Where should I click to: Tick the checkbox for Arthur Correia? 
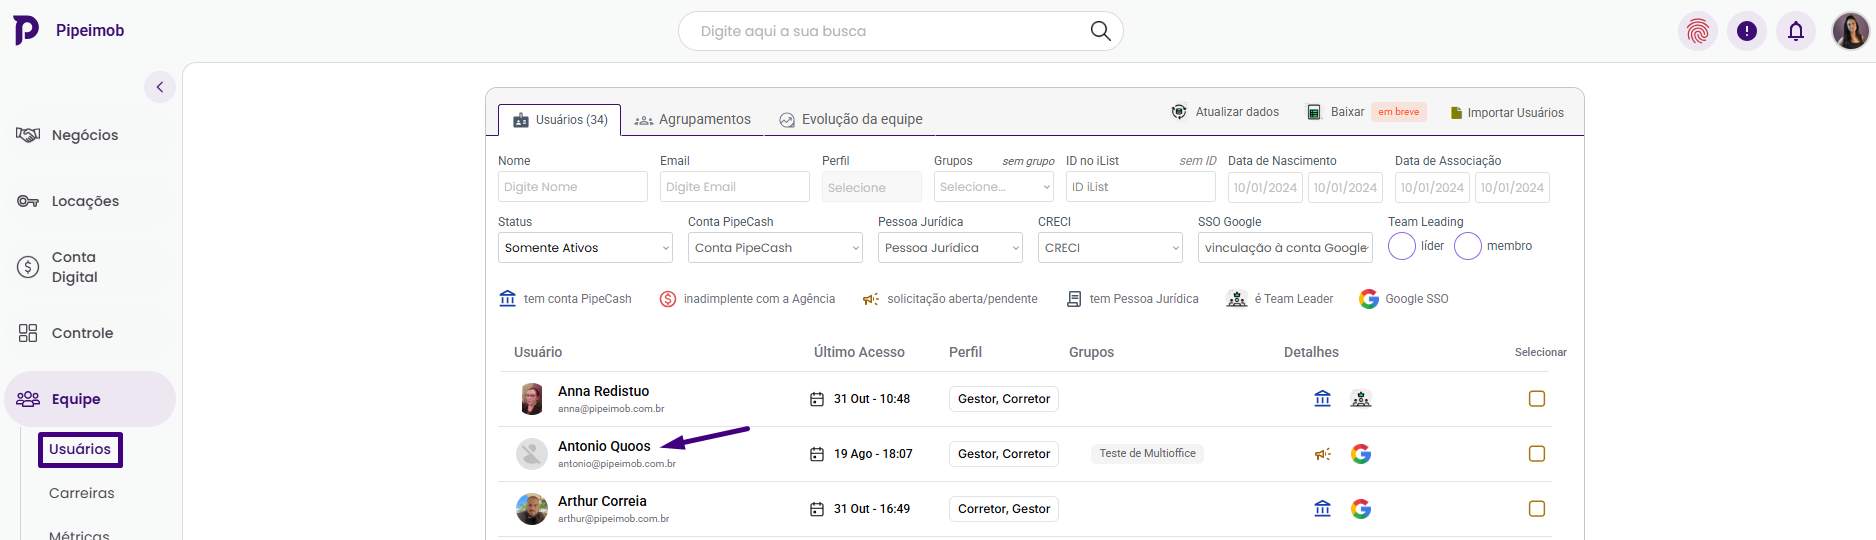click(x=1536, y=509)
